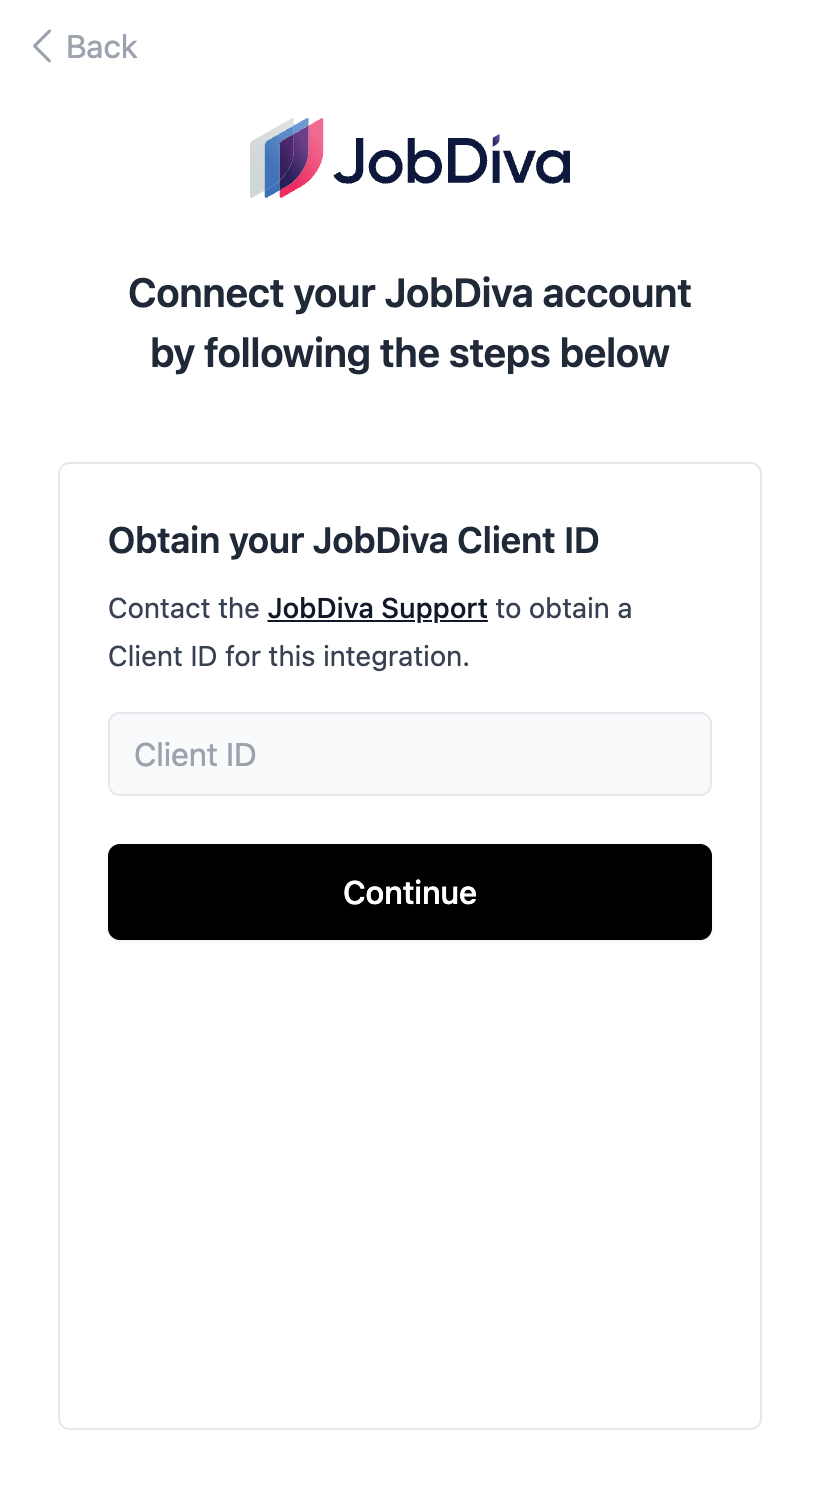Focus the Client ID input field
816x1486 pixels.
tap(409, 754)
